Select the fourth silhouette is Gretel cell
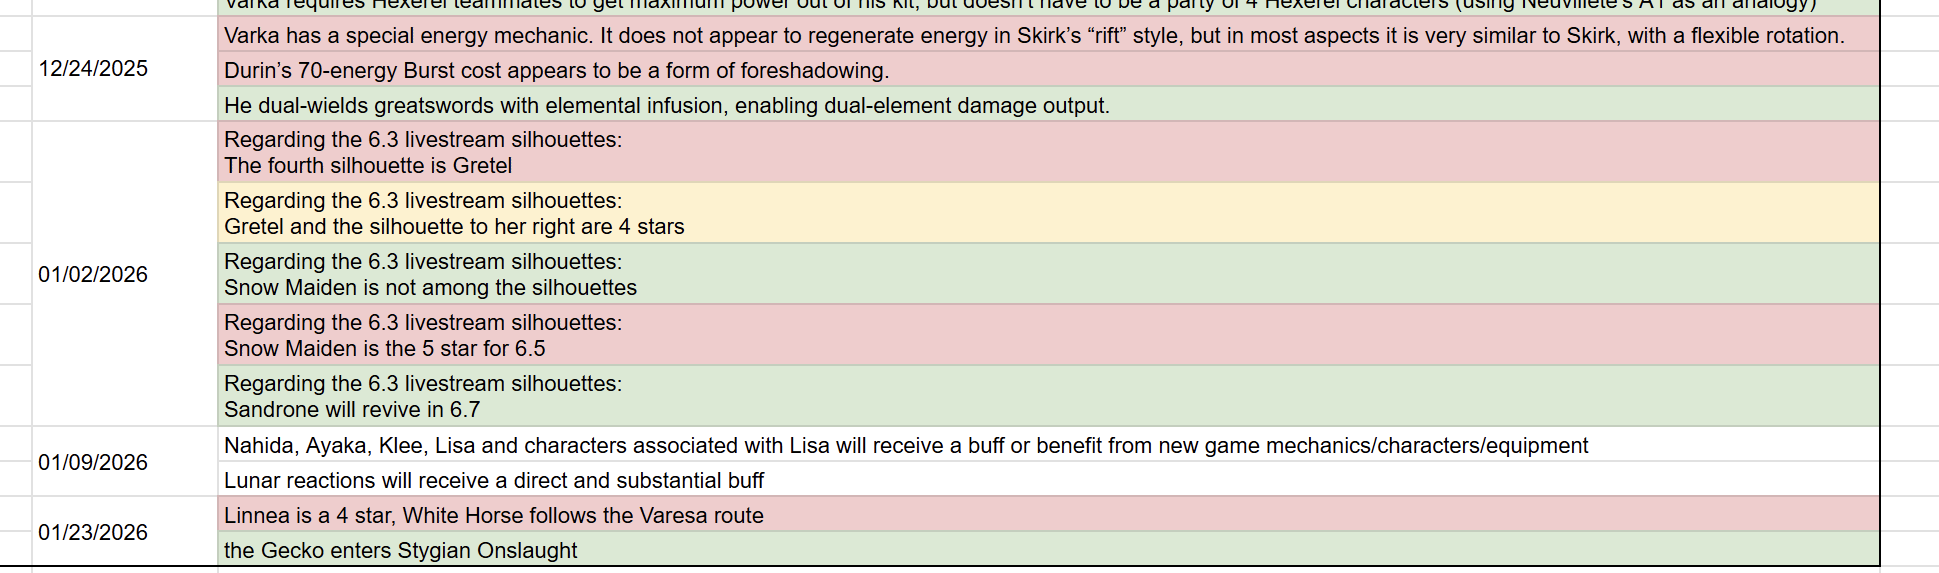Viewport: 1939px width, 573px height. (1048, 152)
